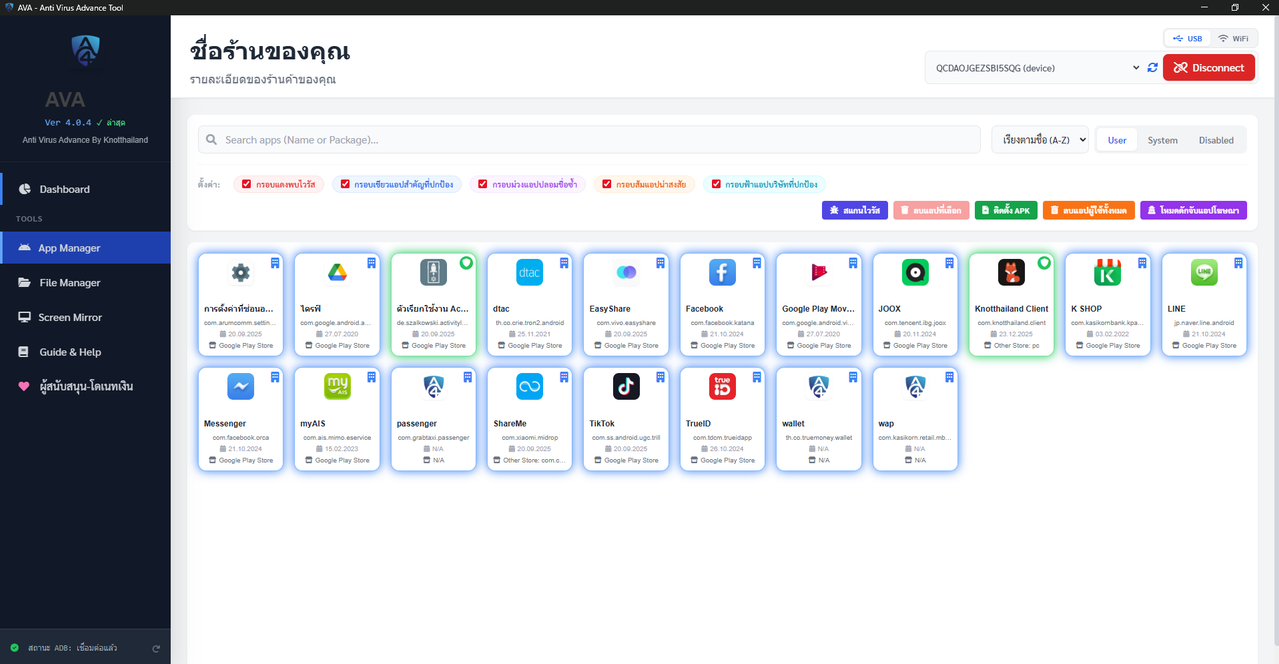Select App Manager in the sidebar

pos(86,248)
